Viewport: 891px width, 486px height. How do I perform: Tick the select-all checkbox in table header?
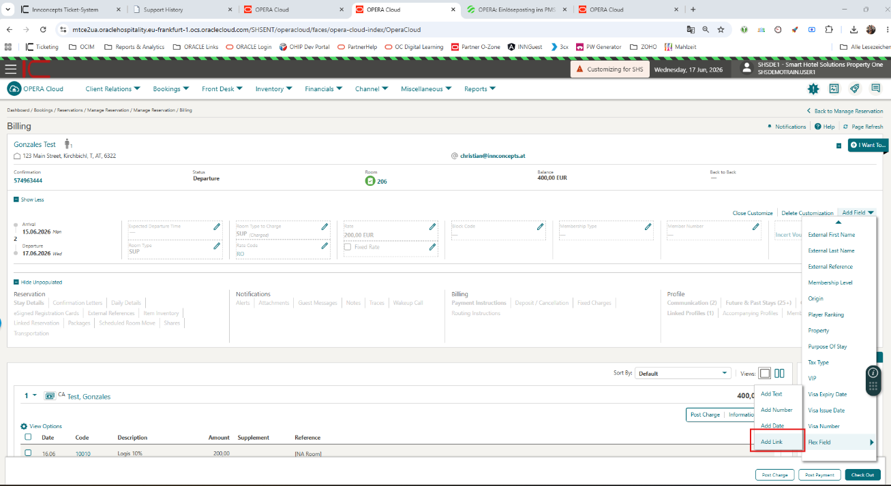(x=28, y=437)
